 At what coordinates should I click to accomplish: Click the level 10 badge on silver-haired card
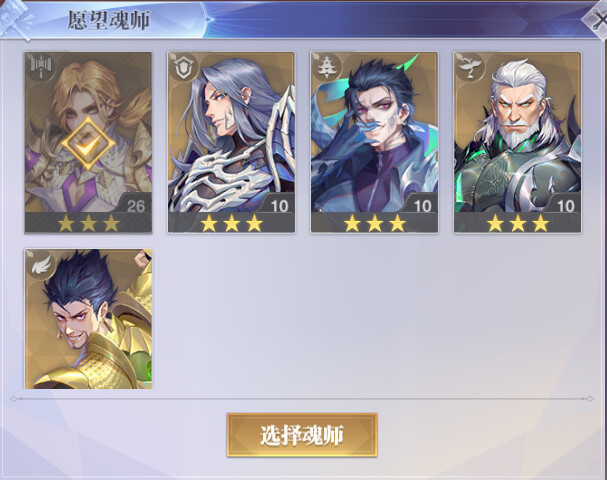pyautogui.click(x=278, y=206)
